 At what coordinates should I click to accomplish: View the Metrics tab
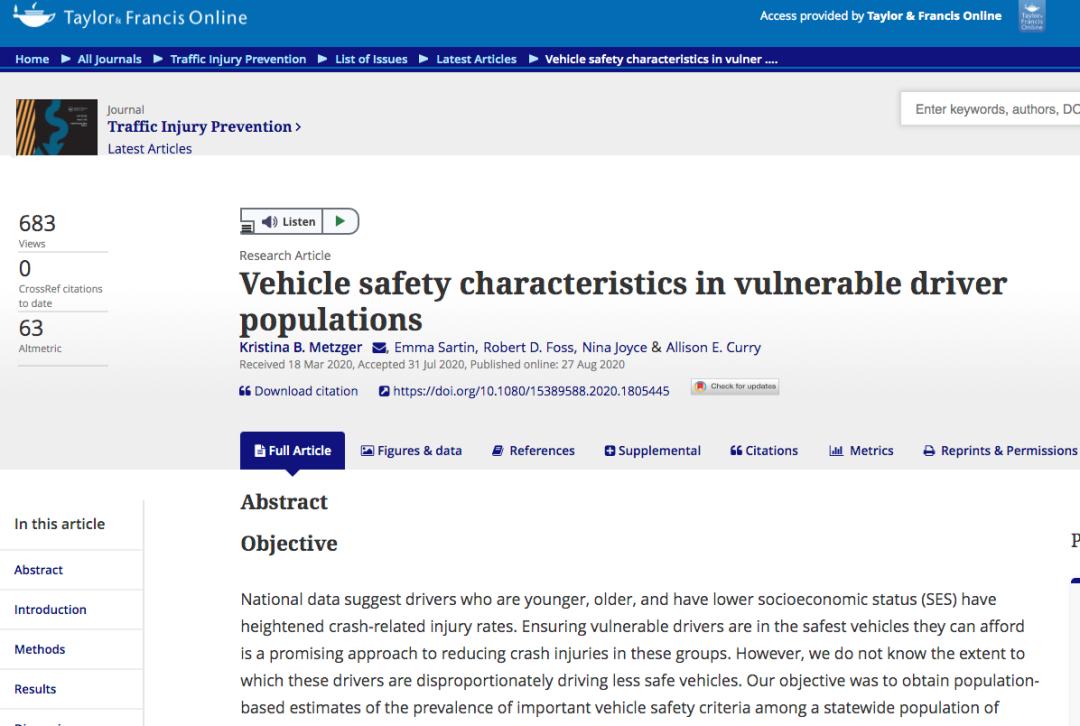(861, 450)
